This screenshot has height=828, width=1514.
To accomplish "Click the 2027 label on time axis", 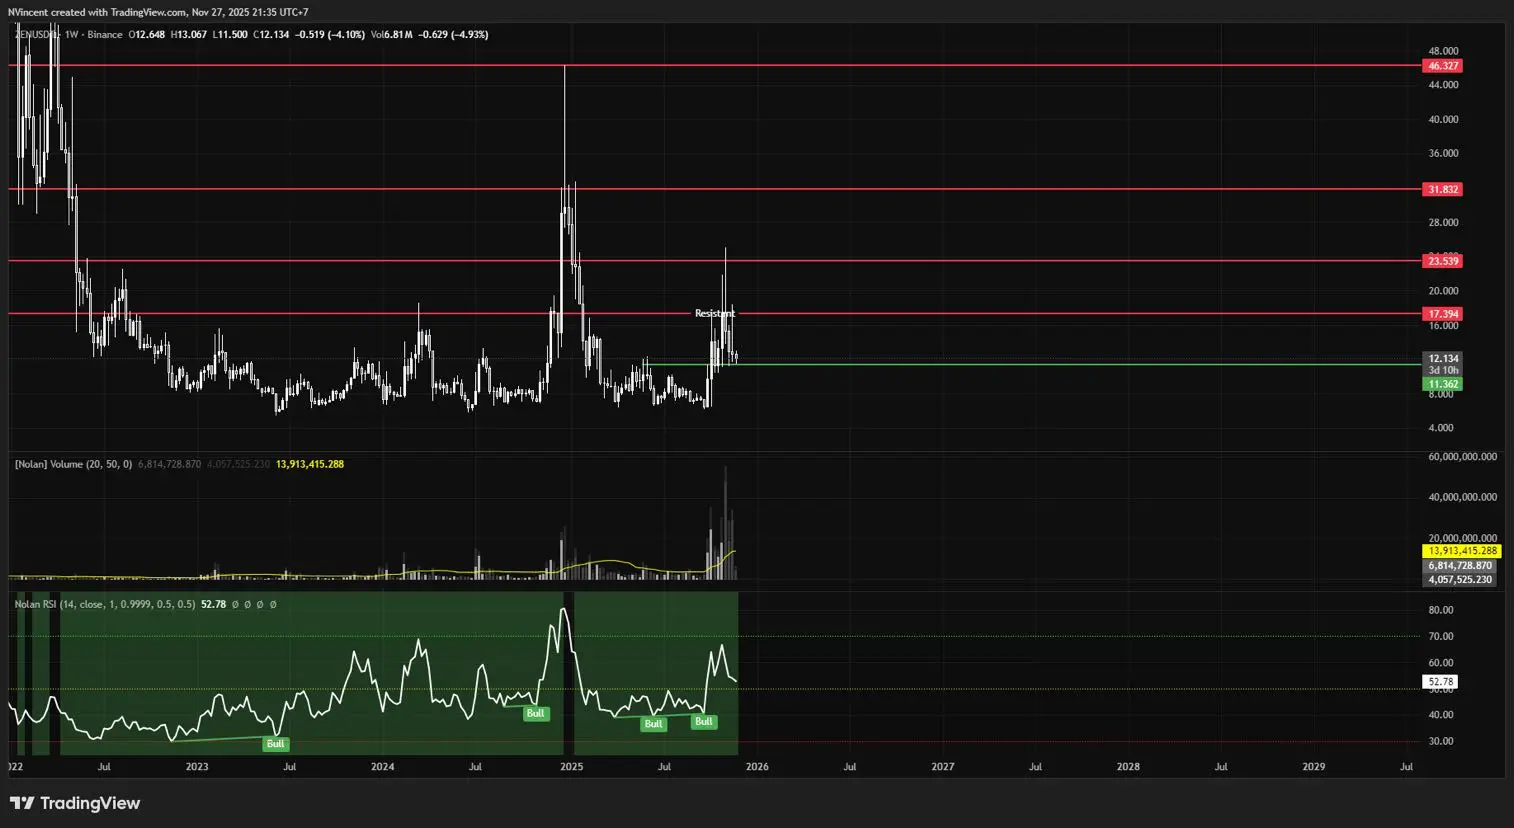I will click(x=942, y=767).
